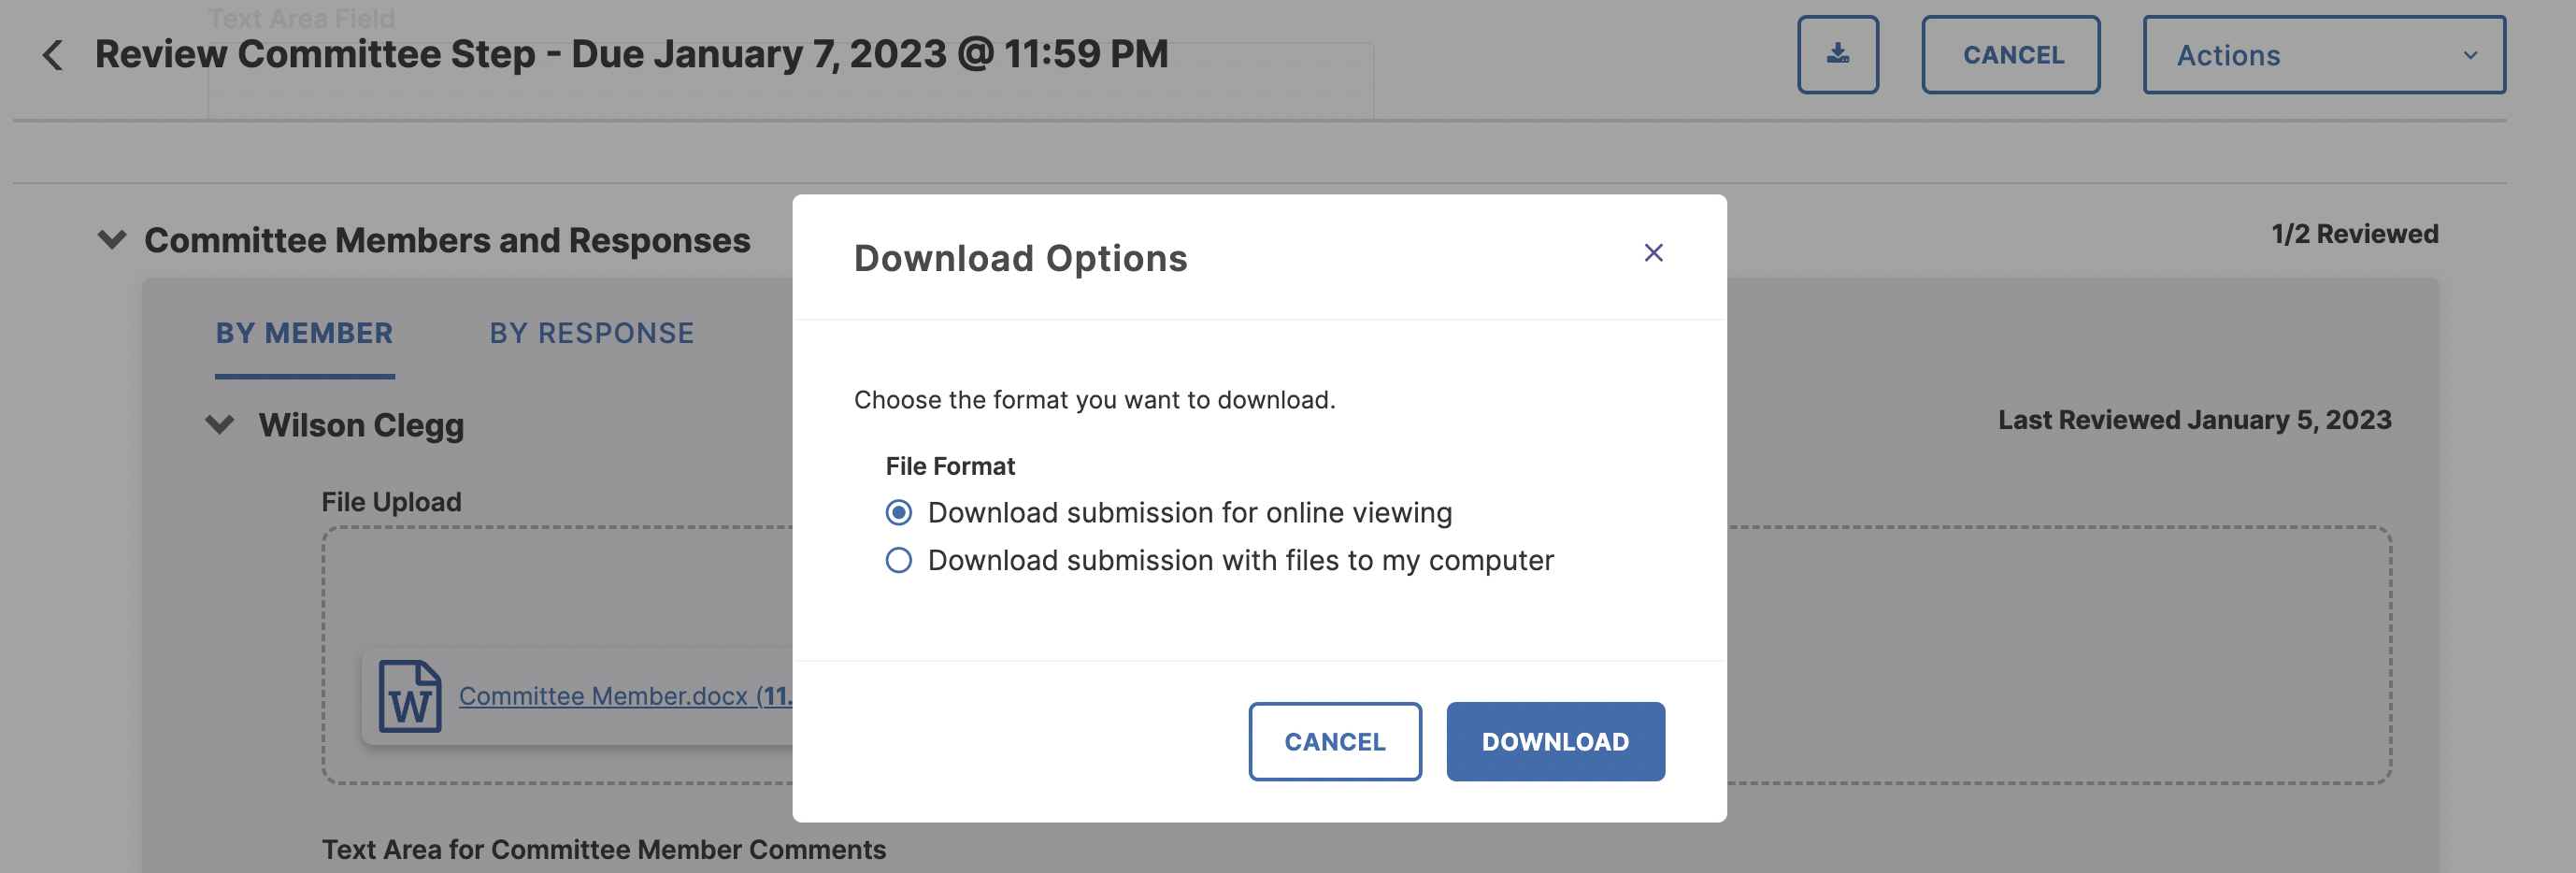Viewport: 2576px width, 873px height.
Task: Select Download submission with files to my computer
Action: click(x=899, y=561)
